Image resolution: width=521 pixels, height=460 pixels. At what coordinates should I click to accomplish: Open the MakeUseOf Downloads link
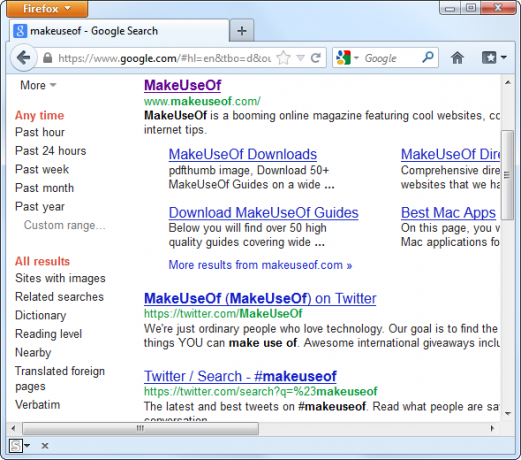[x=243, y=154]
